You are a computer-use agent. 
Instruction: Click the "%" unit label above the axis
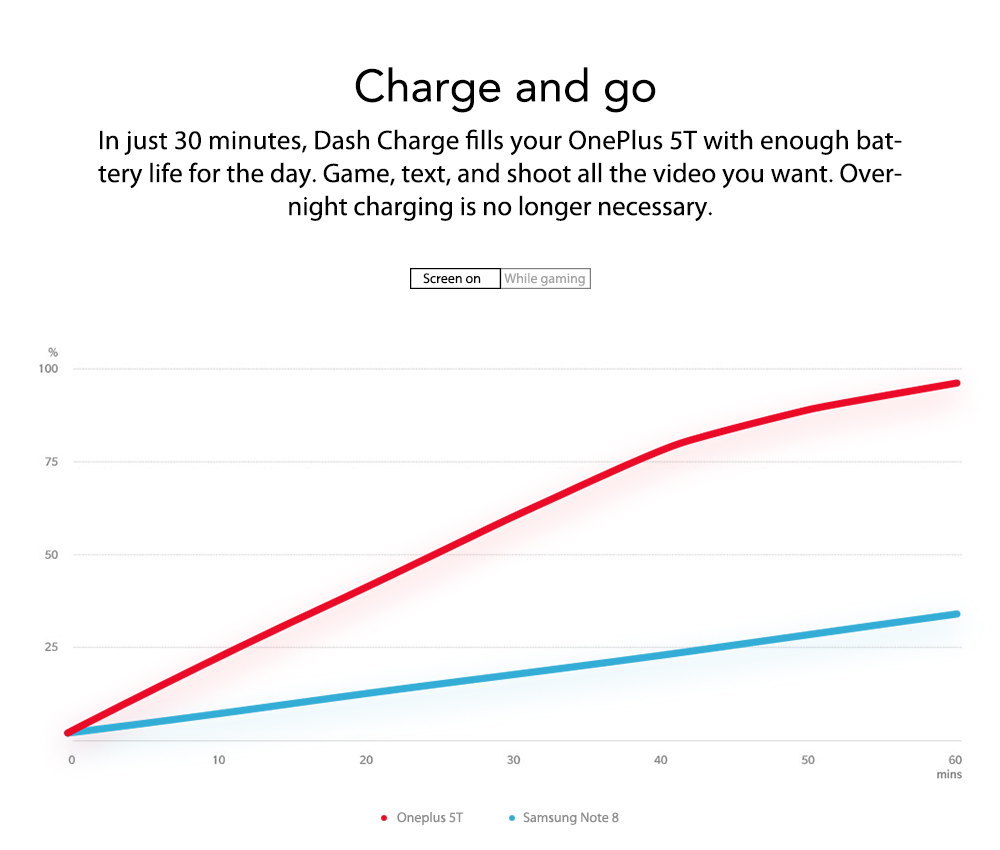pyautogui.click(x=53, y=352)
